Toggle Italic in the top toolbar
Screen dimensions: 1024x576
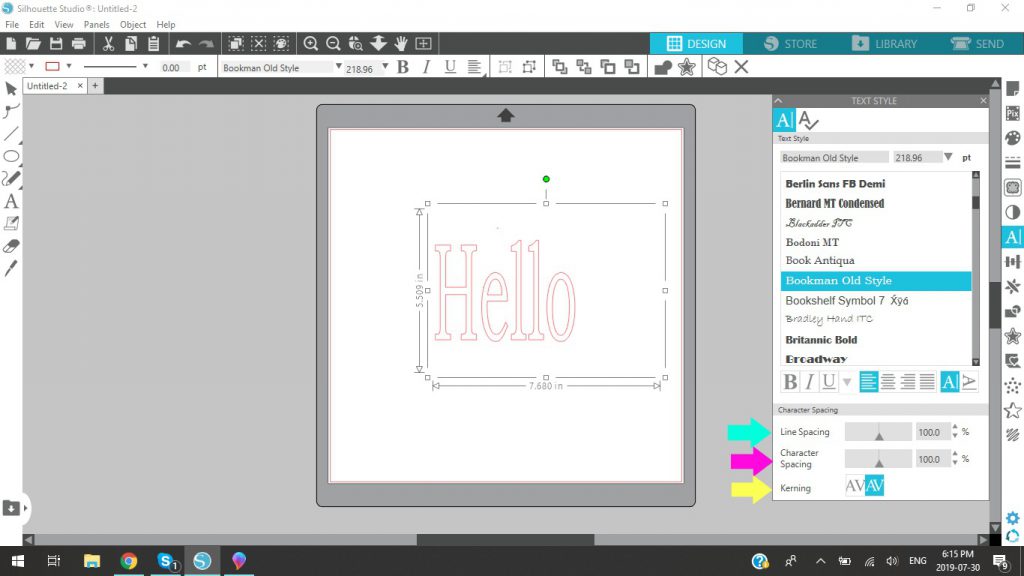pos(426,67)
